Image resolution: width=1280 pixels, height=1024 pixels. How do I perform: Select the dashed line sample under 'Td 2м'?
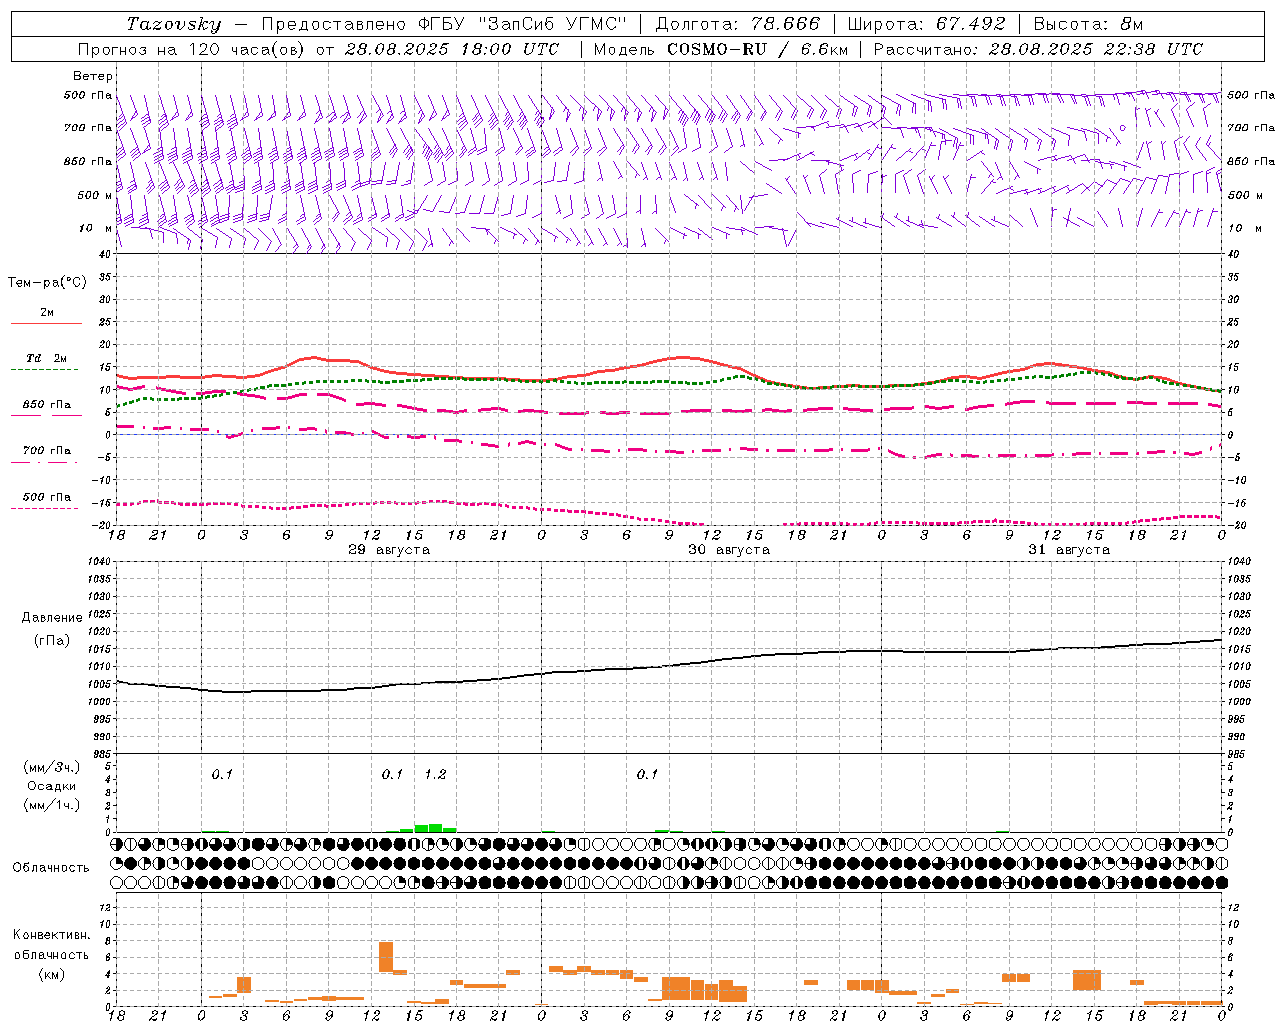[x=44, y=370]
